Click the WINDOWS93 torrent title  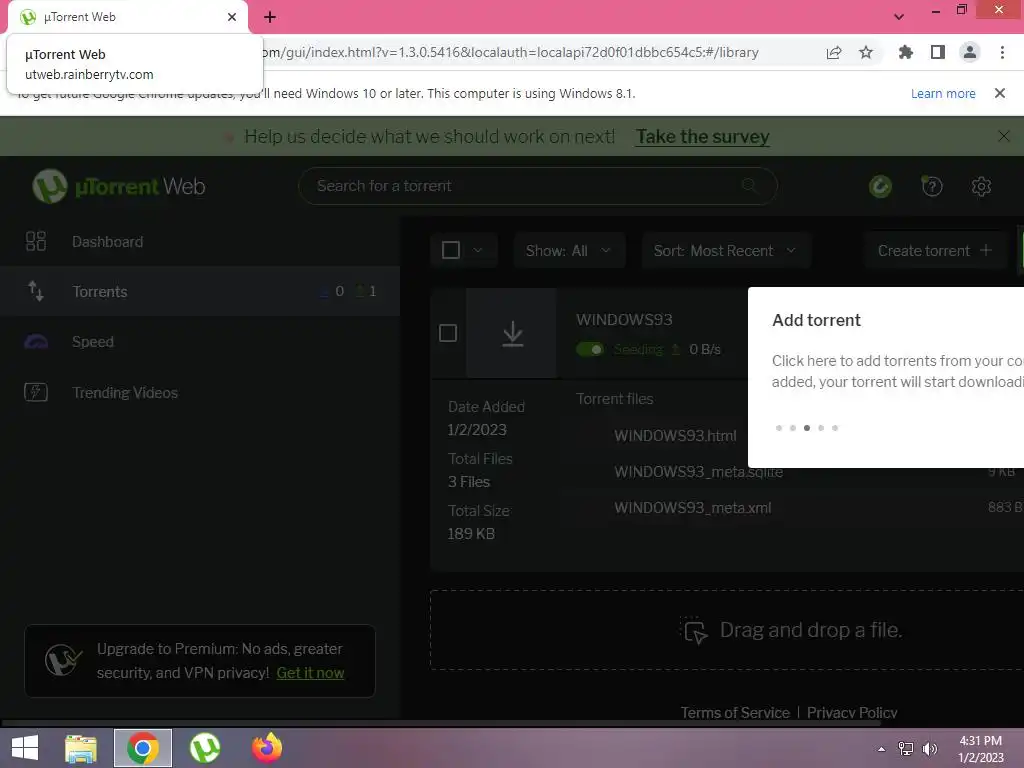[624, 319]
